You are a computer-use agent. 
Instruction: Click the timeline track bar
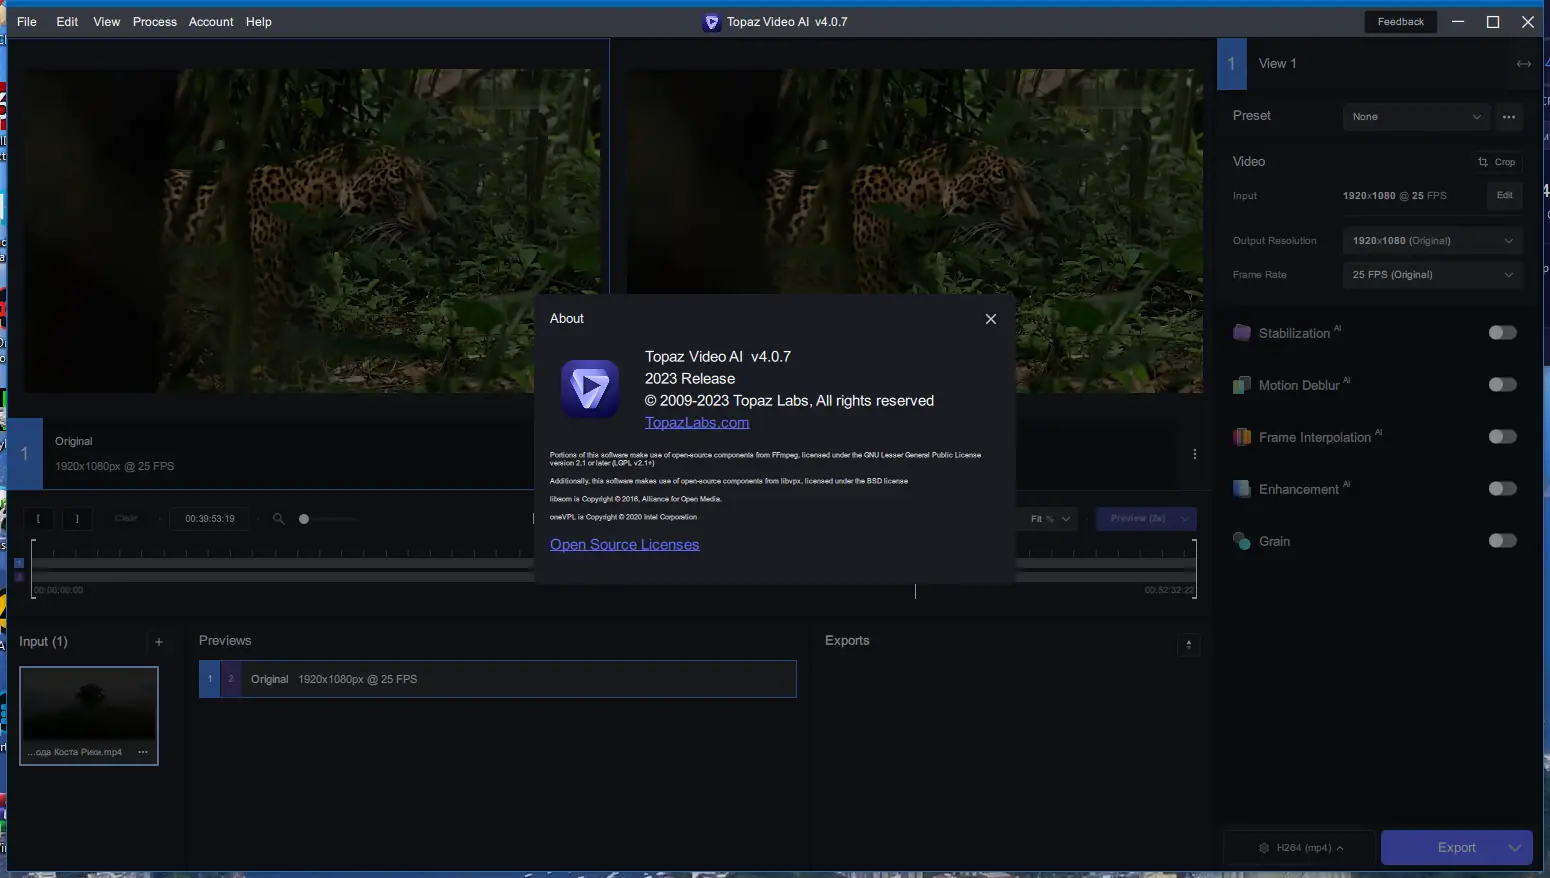click(614, 564)
